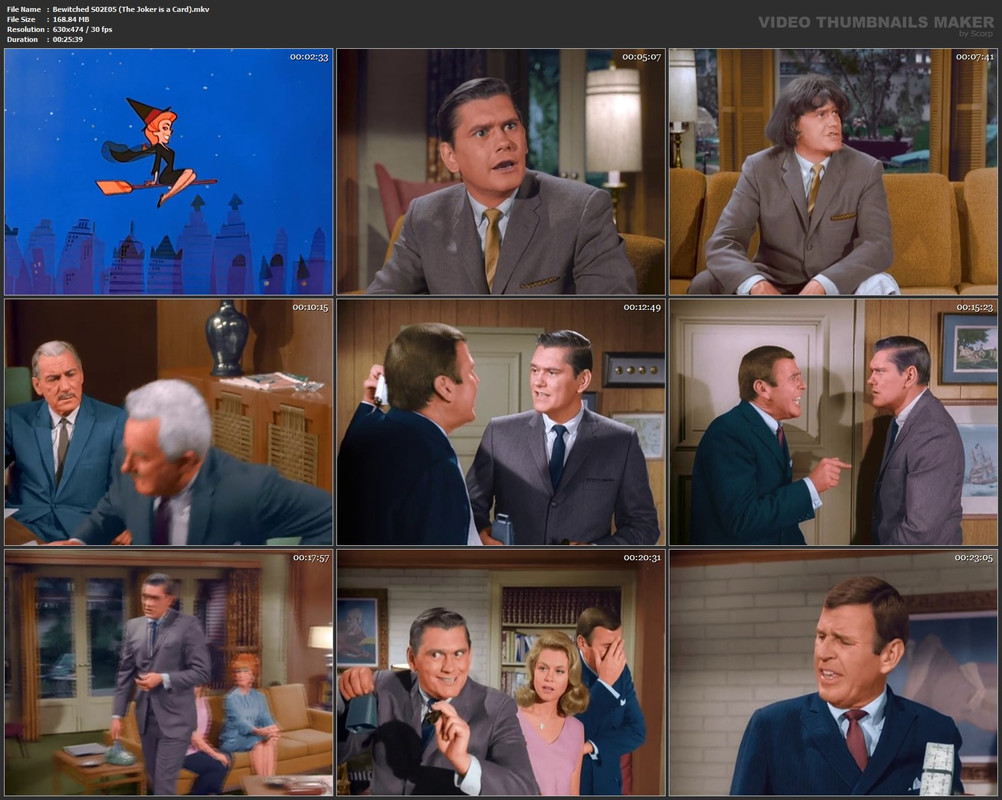Open the thumbnail at 00:07:41
1002x800 pixels.
coord(833,172)
